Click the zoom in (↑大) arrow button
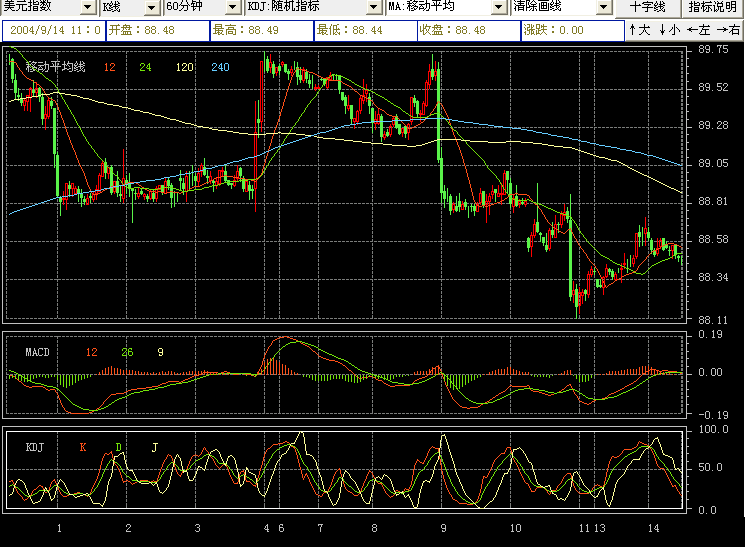The height and width of the screenshot is (548, 748). click(x=640, y=30)
